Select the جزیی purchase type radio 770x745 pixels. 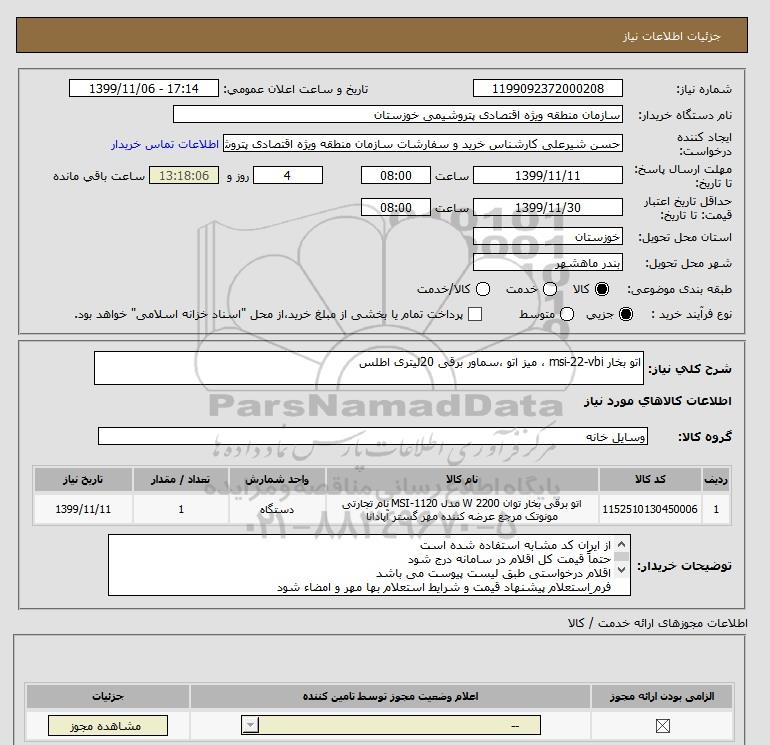pos(626,314)
